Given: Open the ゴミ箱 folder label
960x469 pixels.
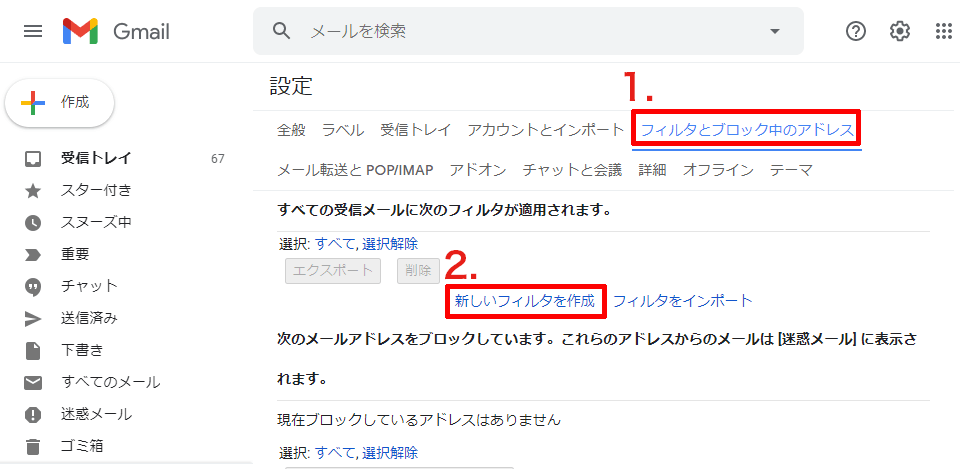Looking at the screenshot, I should click(x=82, y=446).
